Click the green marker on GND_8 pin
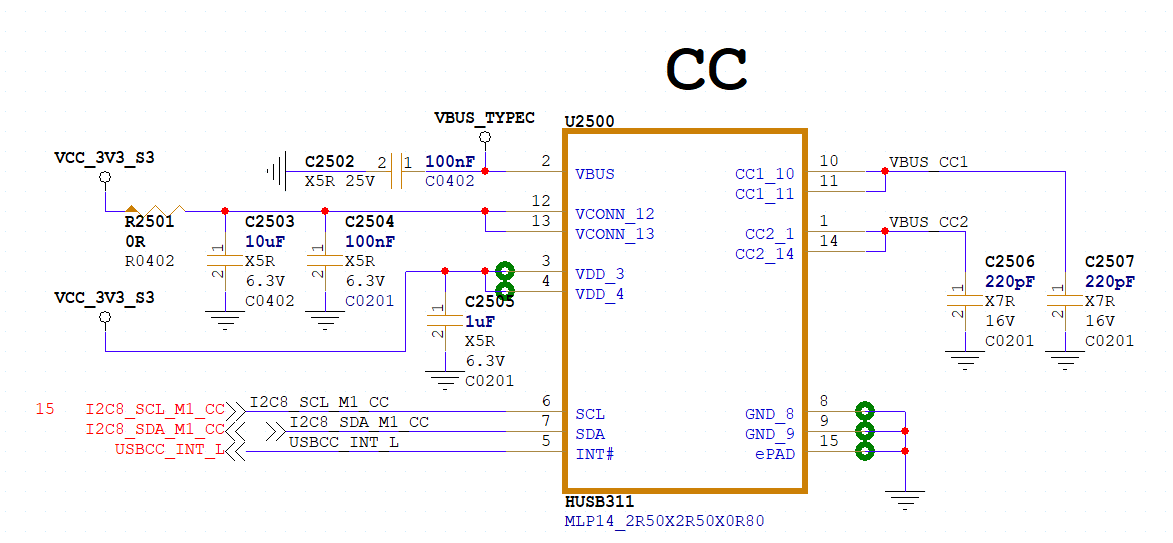Image resolution: width=1173 pixels, height=543 pixels. [x=865, y=411]
